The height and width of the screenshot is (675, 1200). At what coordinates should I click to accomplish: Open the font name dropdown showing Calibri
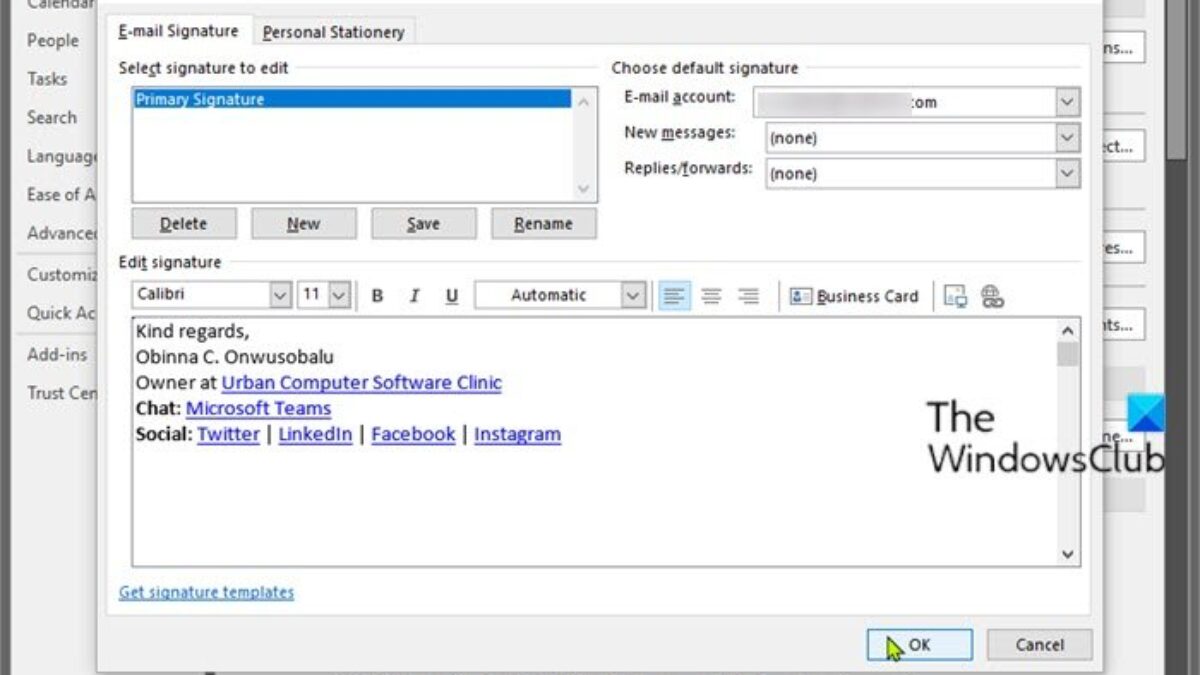coord(280,295)
